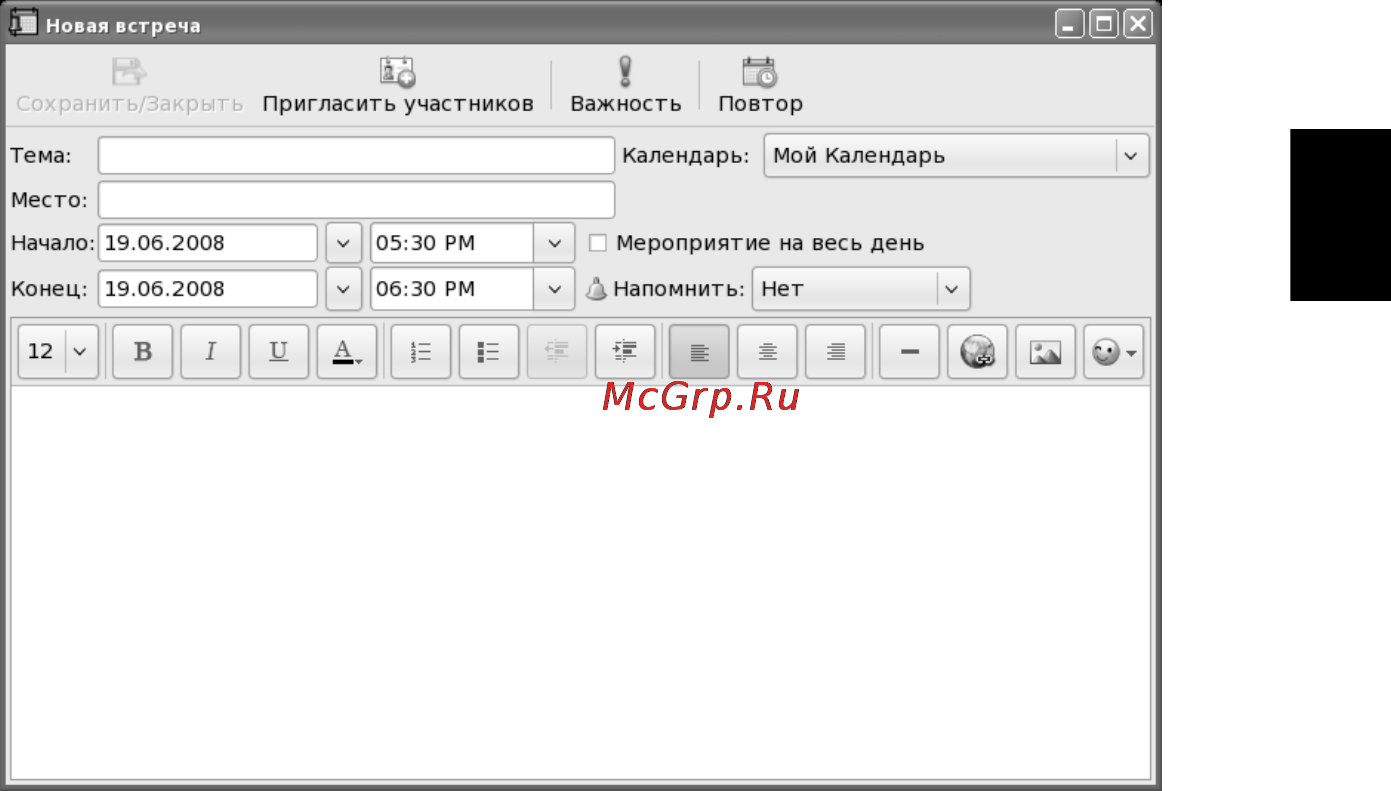Enable the all-day event checkbox

[597, 243]
